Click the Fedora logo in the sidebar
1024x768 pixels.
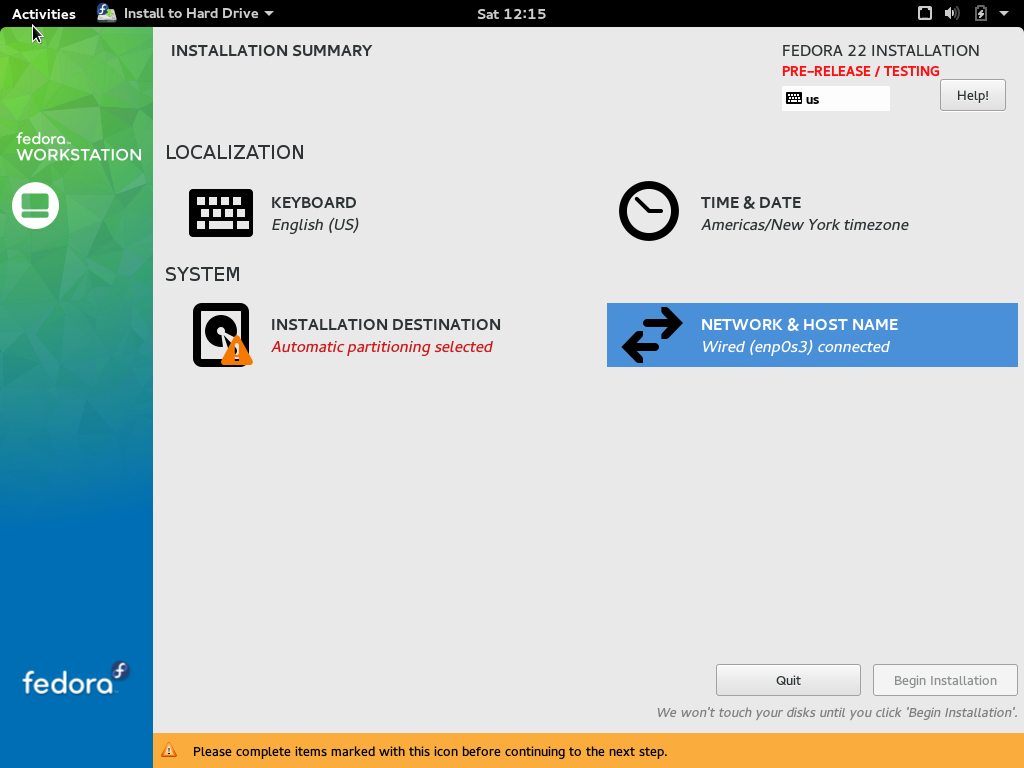76,679
